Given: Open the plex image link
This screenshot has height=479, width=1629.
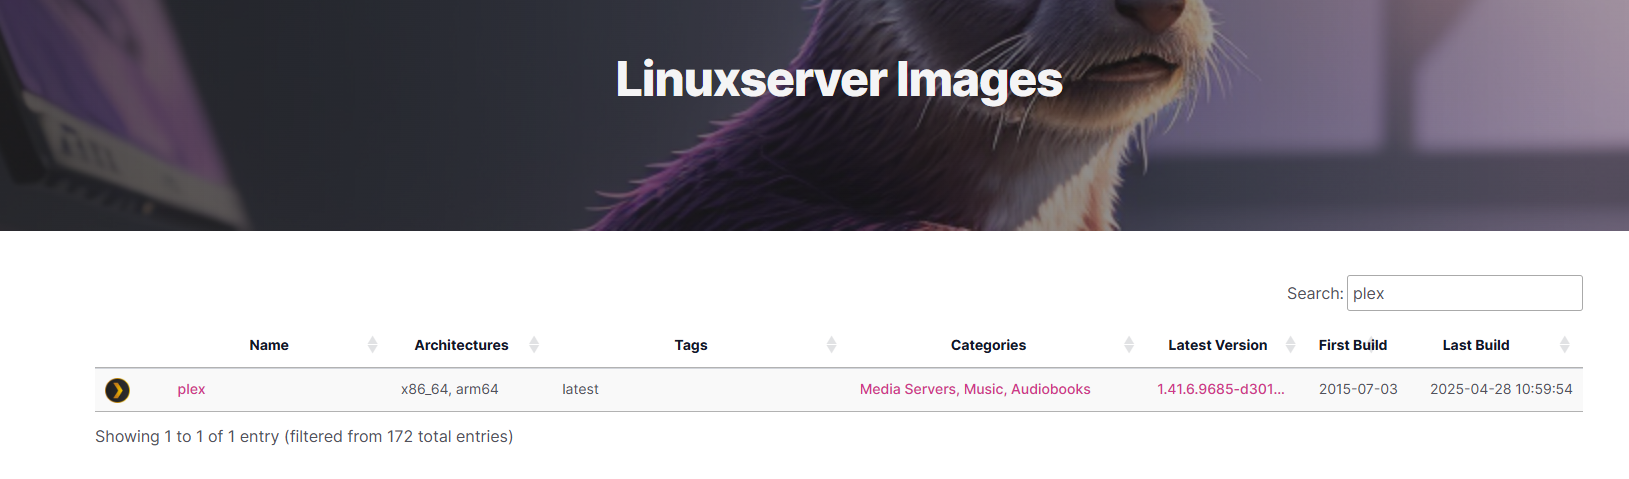Looking at the screenshot, I should pyautogui.click(x=191, y=390).
